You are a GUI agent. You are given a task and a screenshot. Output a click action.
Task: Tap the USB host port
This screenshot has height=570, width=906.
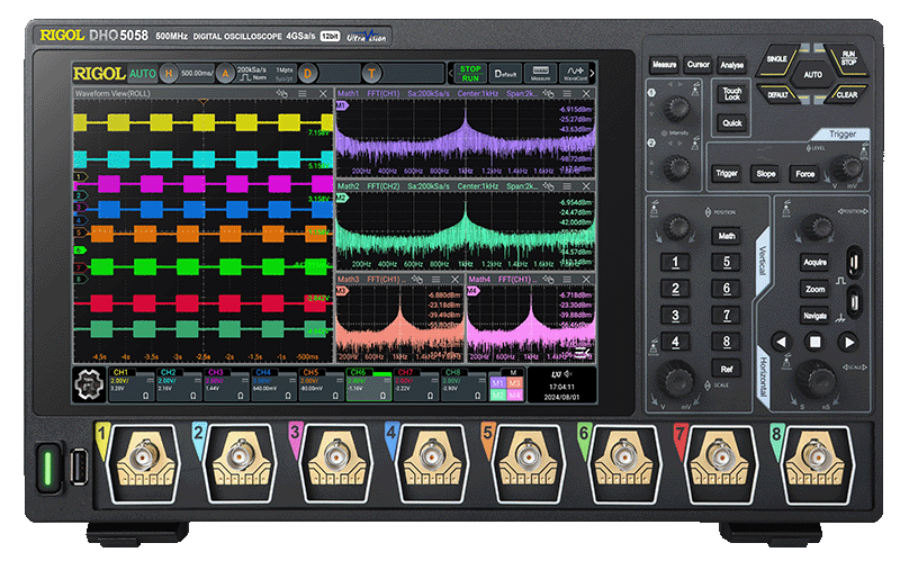79,467
